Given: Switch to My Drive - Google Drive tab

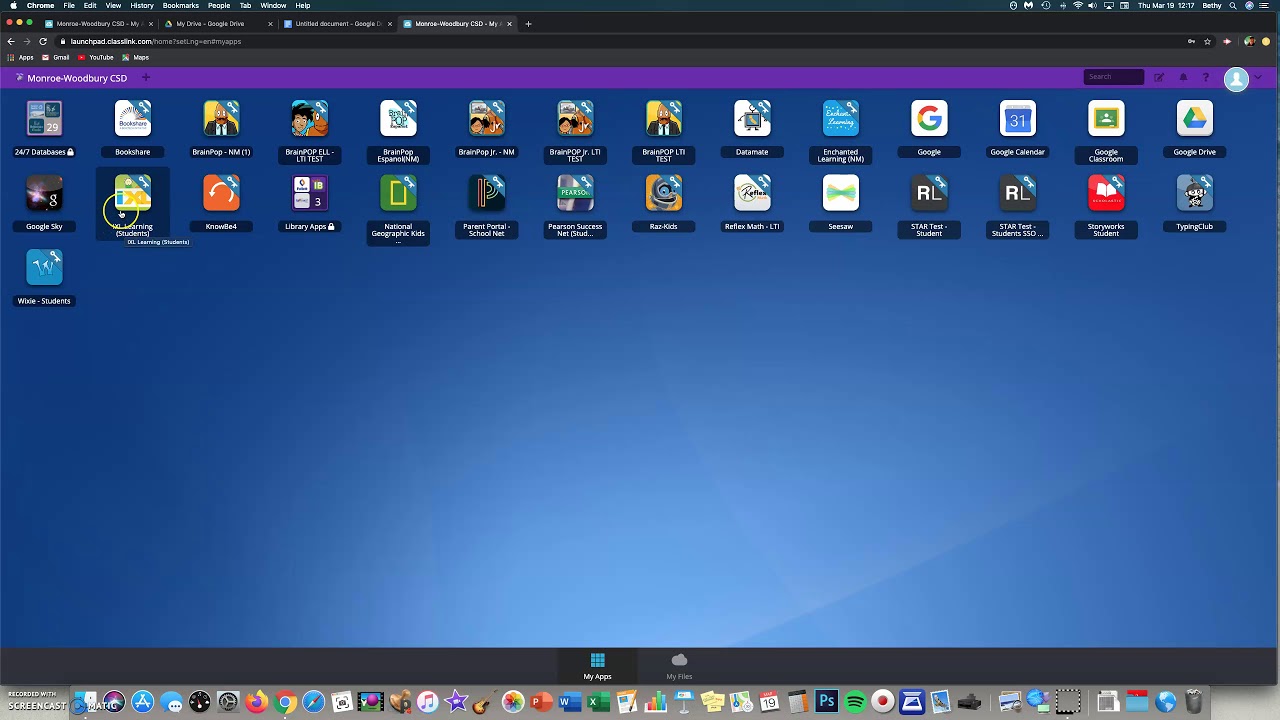Looking at the screenshot, I should 217,23.
